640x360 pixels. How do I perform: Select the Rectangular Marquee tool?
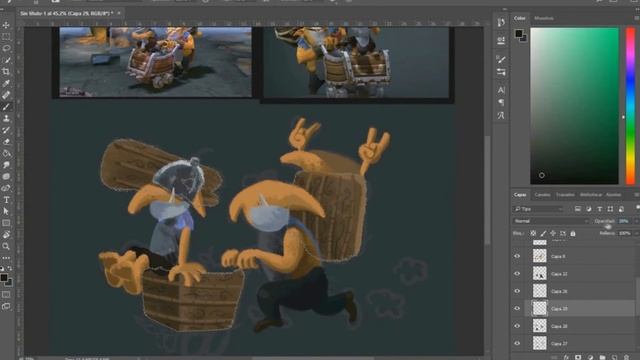[x=6, y=37]
